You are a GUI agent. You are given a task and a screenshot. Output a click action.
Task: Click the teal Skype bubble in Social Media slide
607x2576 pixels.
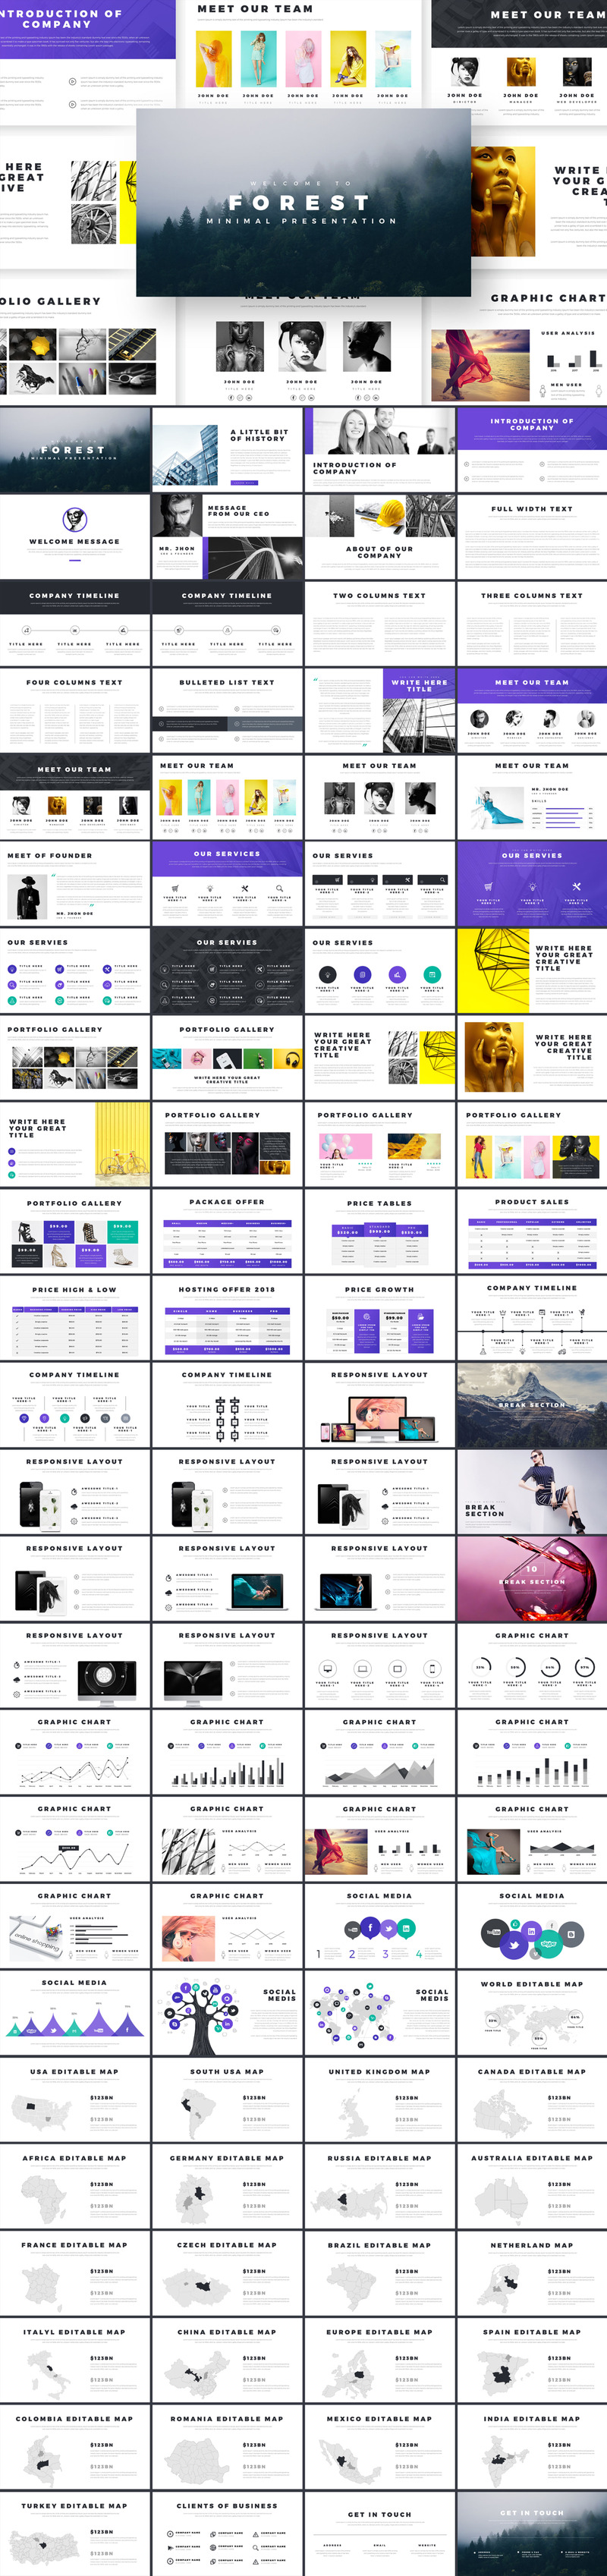548,1943
